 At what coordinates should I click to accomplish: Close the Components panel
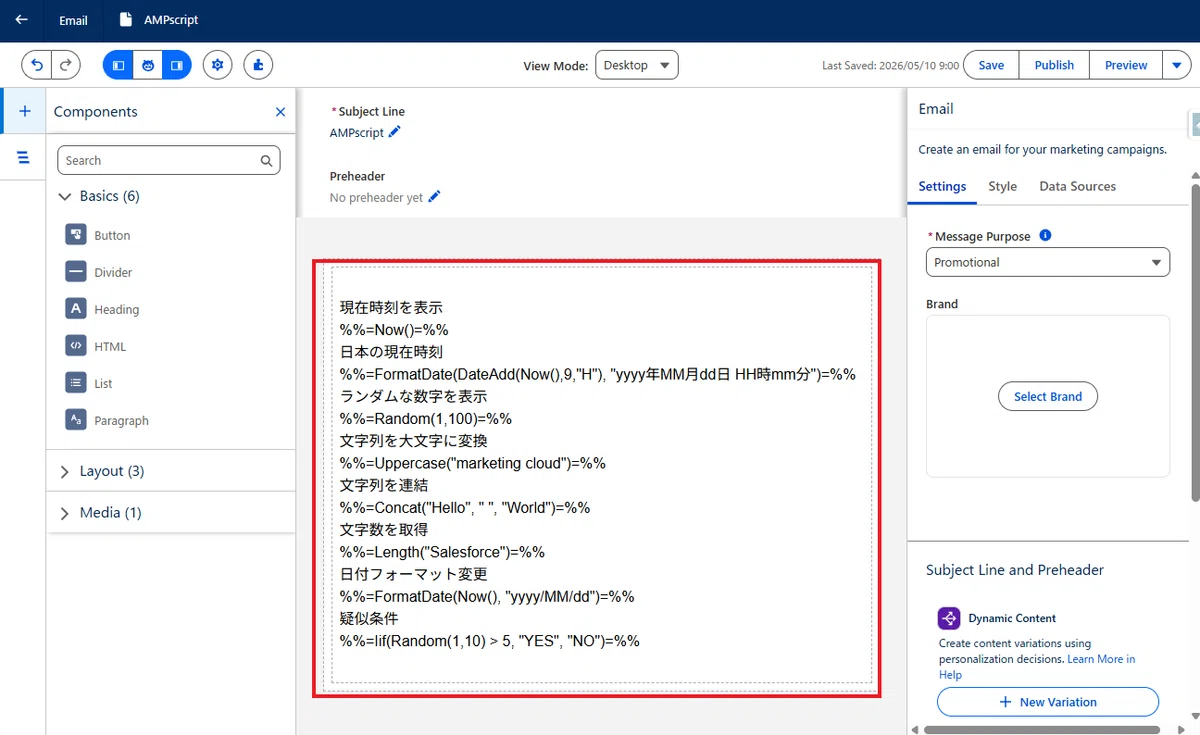tap(280, 112)
